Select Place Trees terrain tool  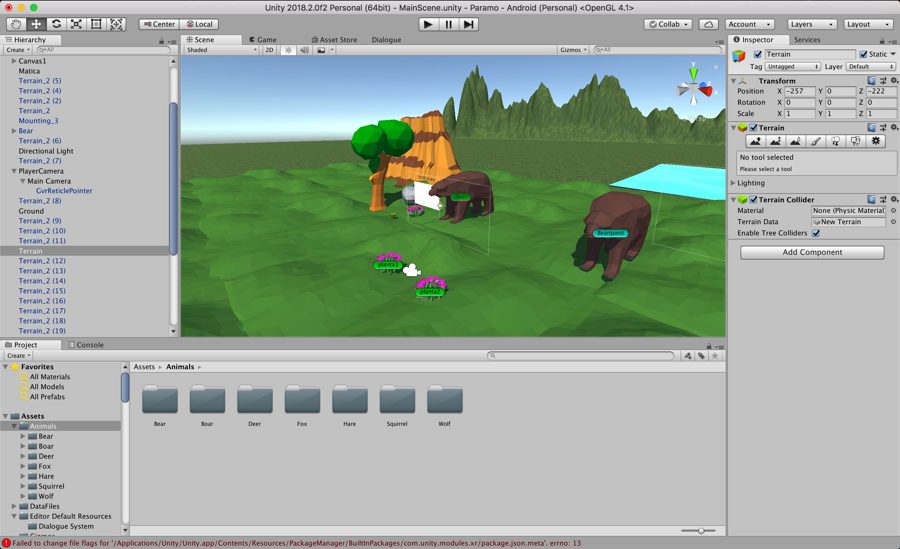pyautogui.click(x=836, y=141)
